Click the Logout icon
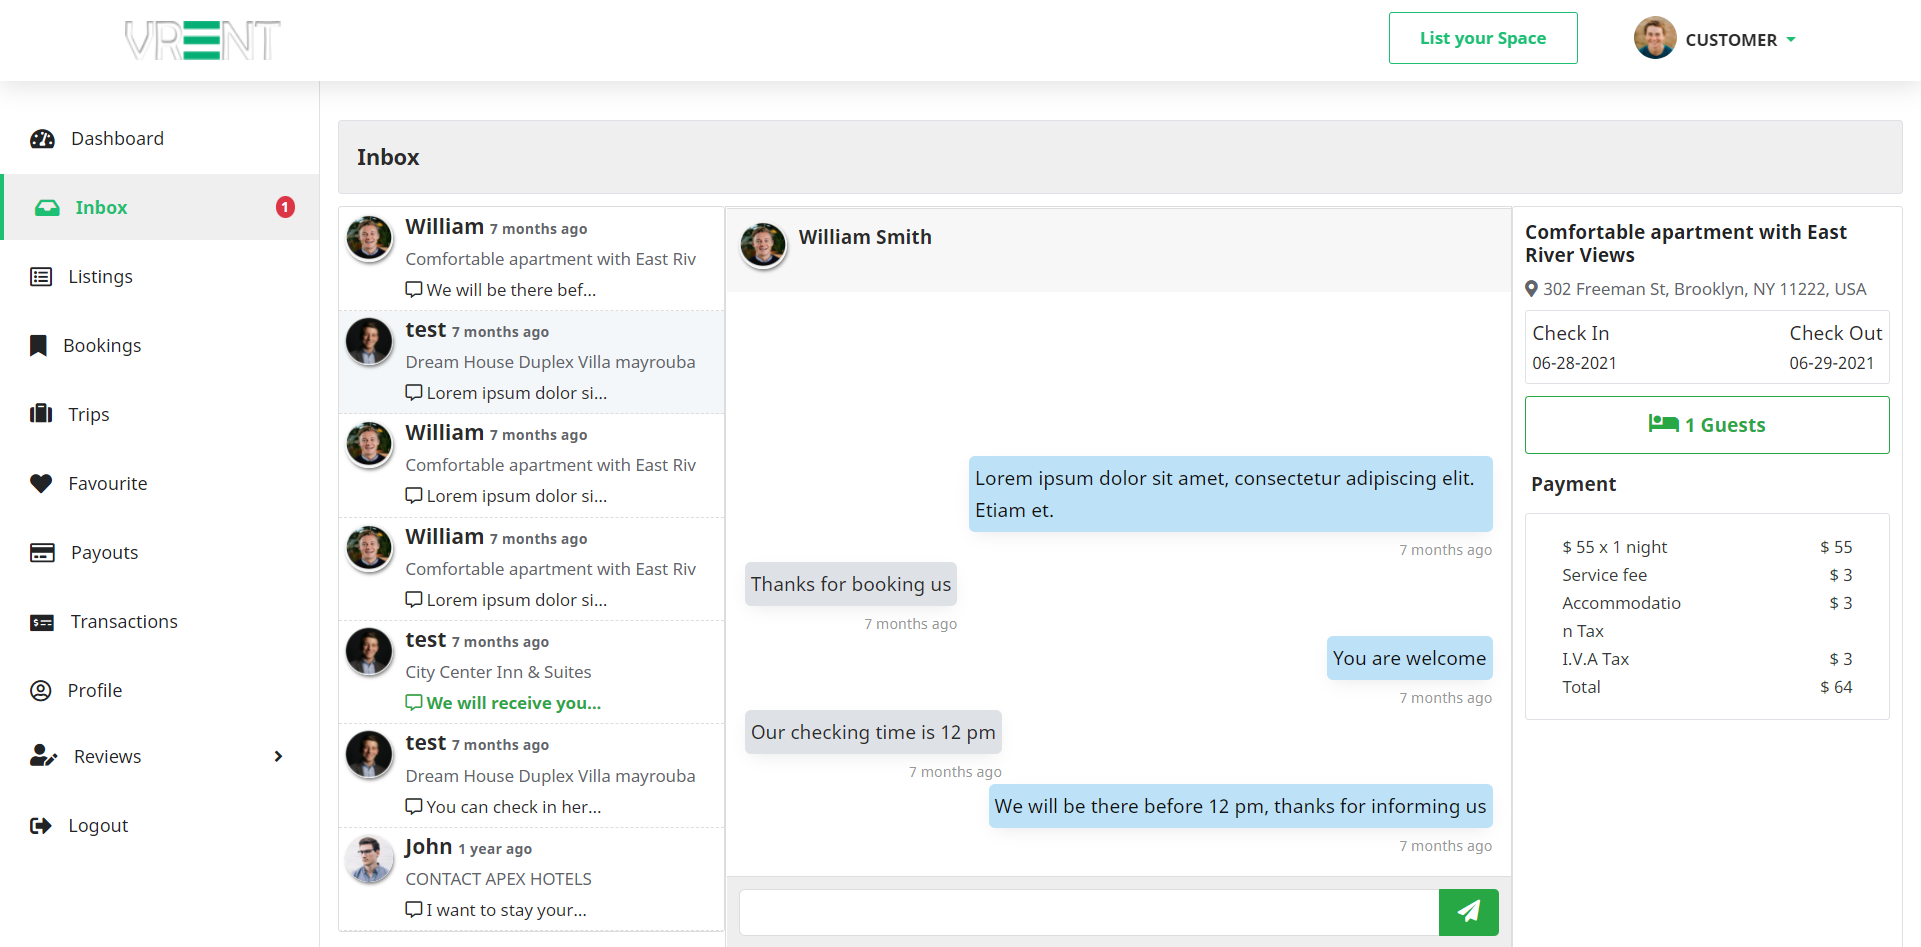This screenshot has width=1921, height=947. pyautogui.click(x=41, y=826)
